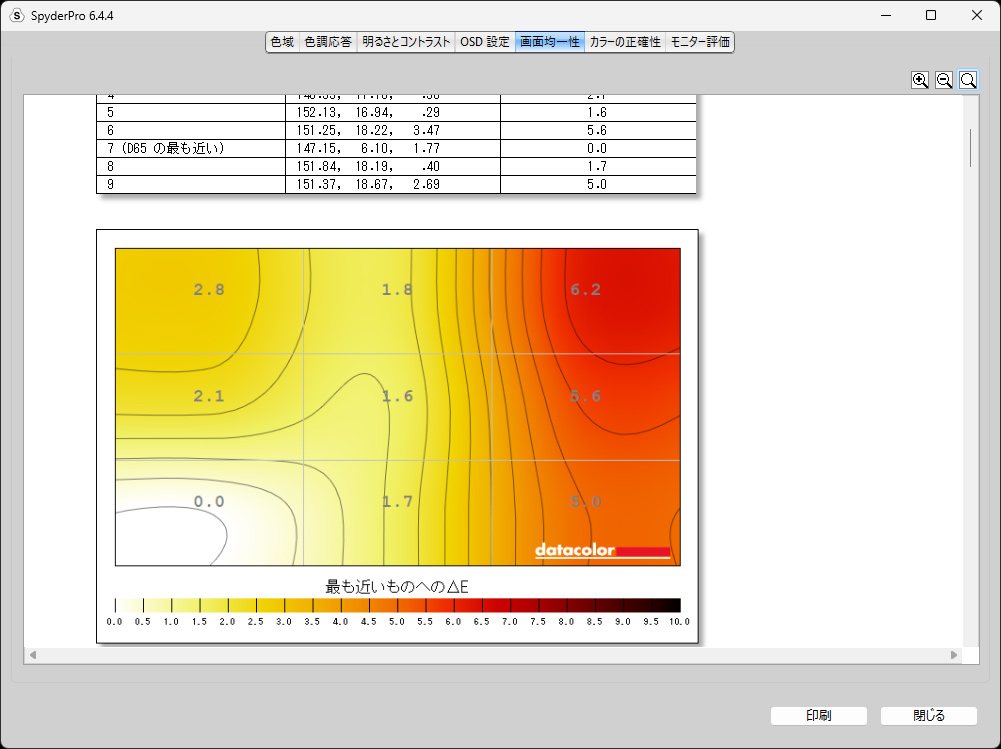The image size is (1001, 749).
Task: Click the vertical scrollbar thumb
Action: click(x=970, y=148)
